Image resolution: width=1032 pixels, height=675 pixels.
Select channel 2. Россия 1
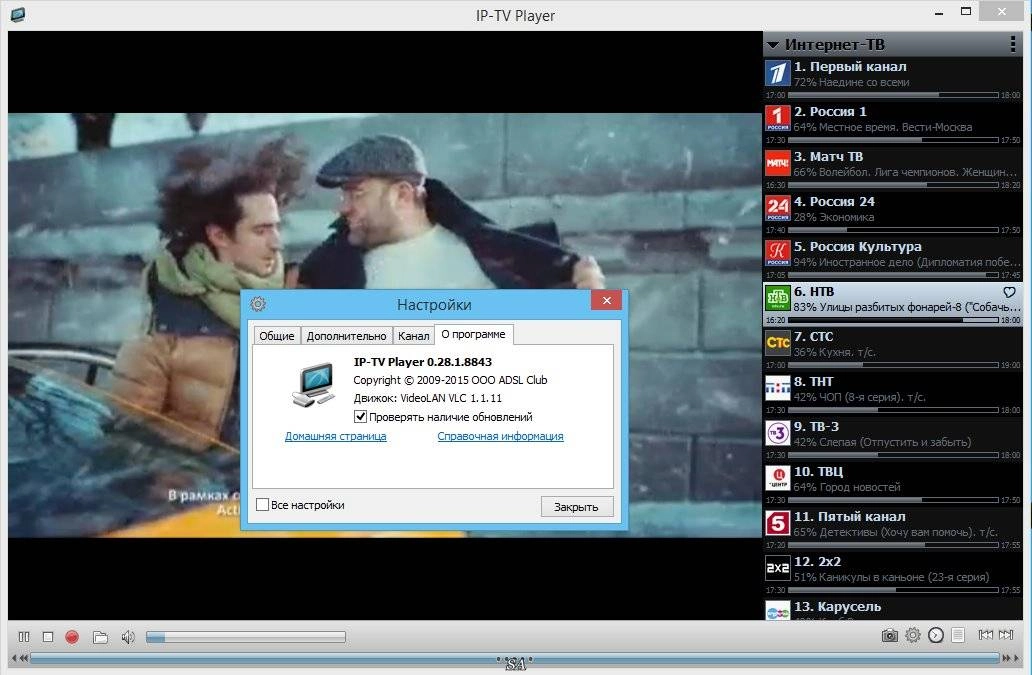[x=892, y=123]
